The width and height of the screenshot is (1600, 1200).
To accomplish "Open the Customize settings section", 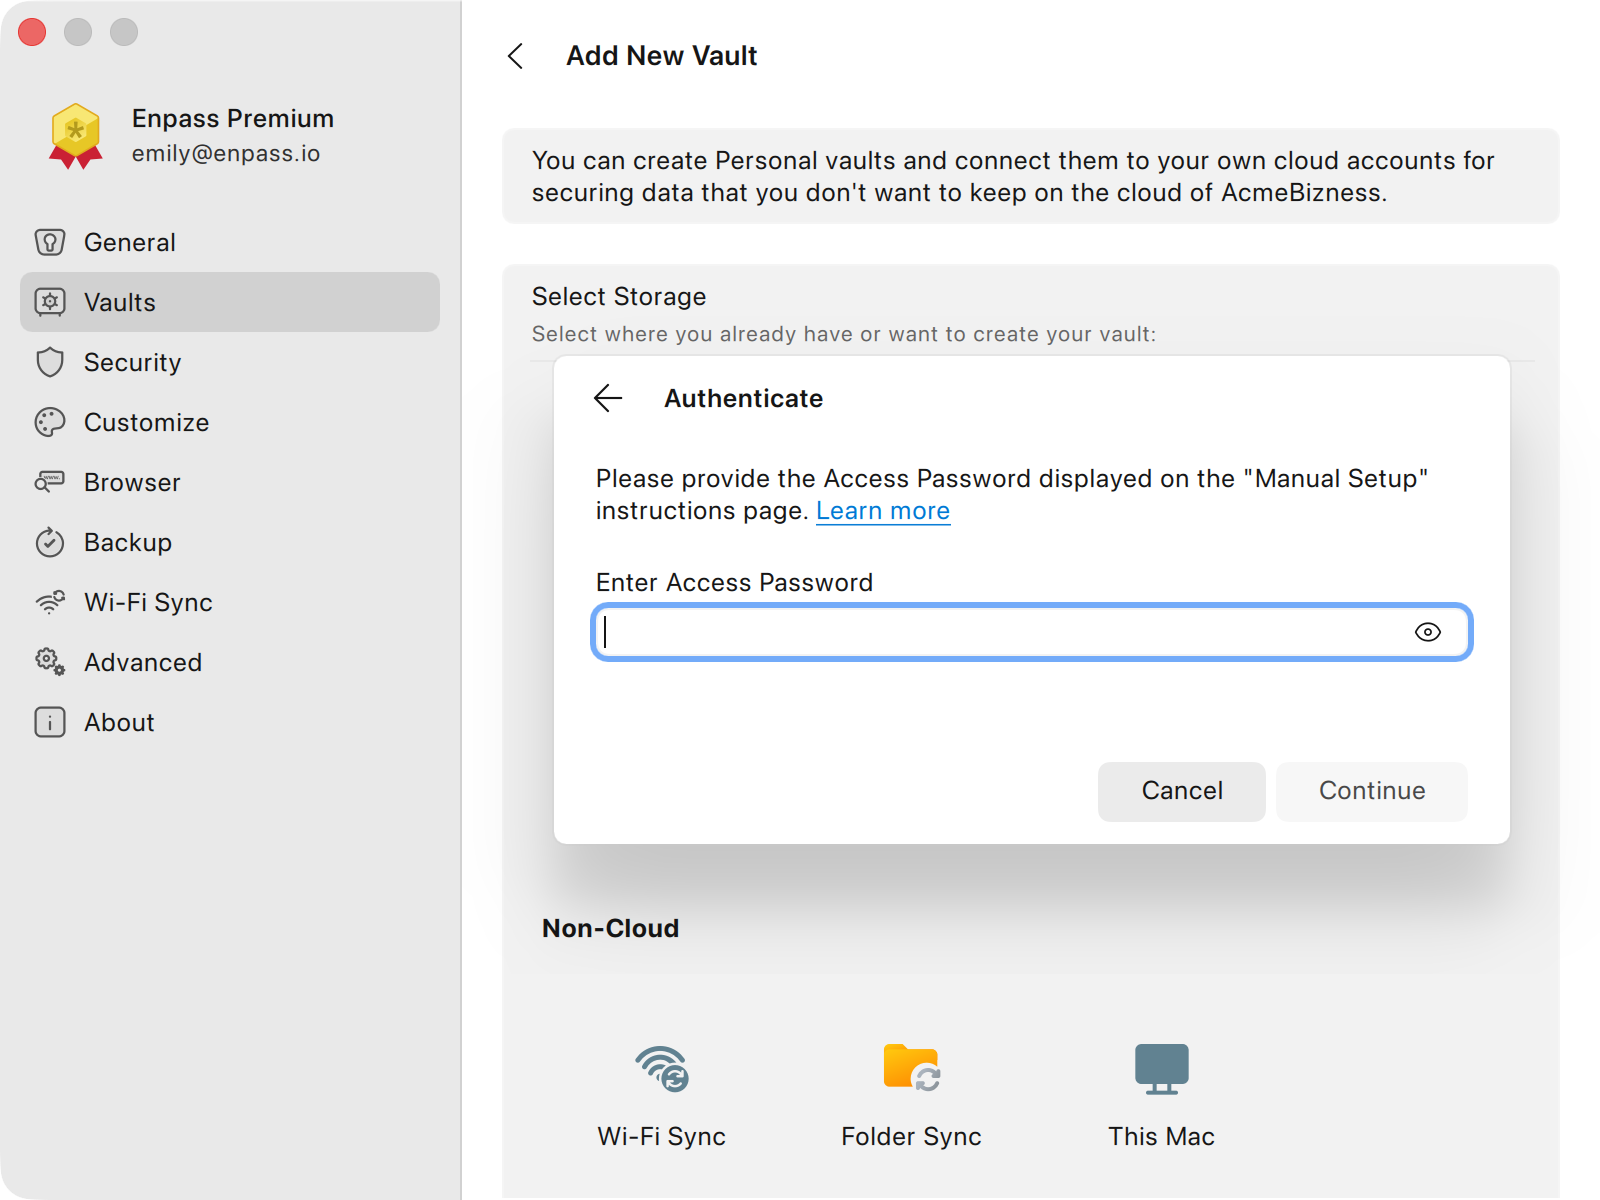I will (230, 422).
